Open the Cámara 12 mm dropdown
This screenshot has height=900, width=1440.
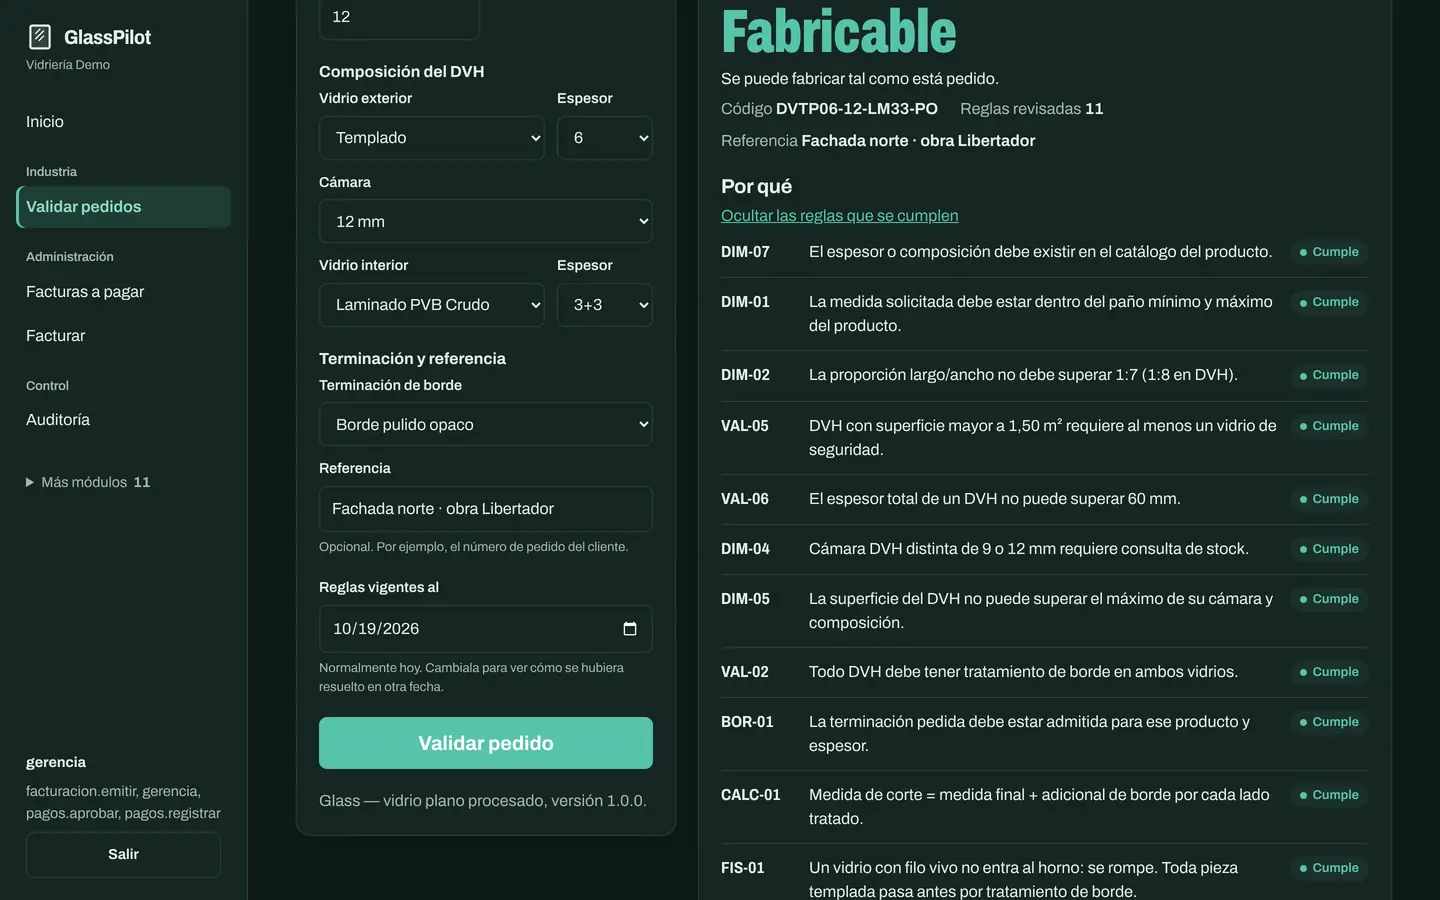coord(486,221)
